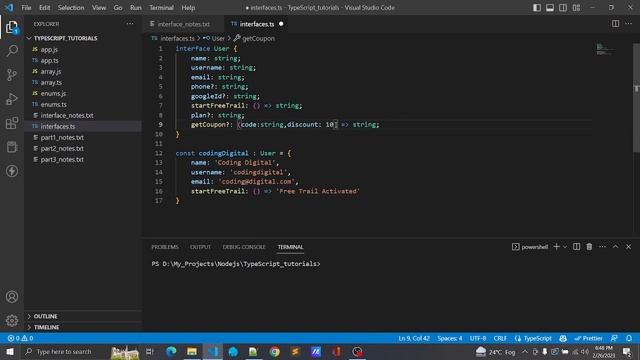Click Ln 9, Col 42 in status bar
640x360 pixels.
[x=414, y=338]
